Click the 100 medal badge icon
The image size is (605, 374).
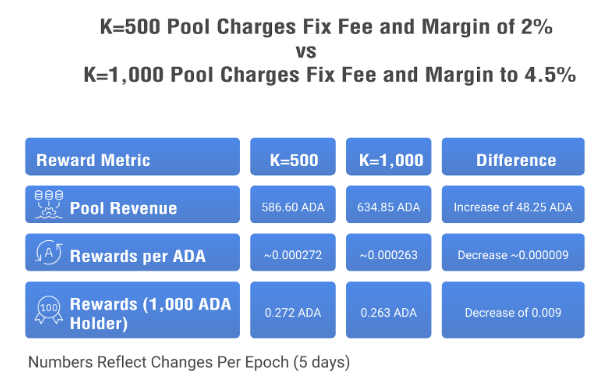[x=49, y=310]
